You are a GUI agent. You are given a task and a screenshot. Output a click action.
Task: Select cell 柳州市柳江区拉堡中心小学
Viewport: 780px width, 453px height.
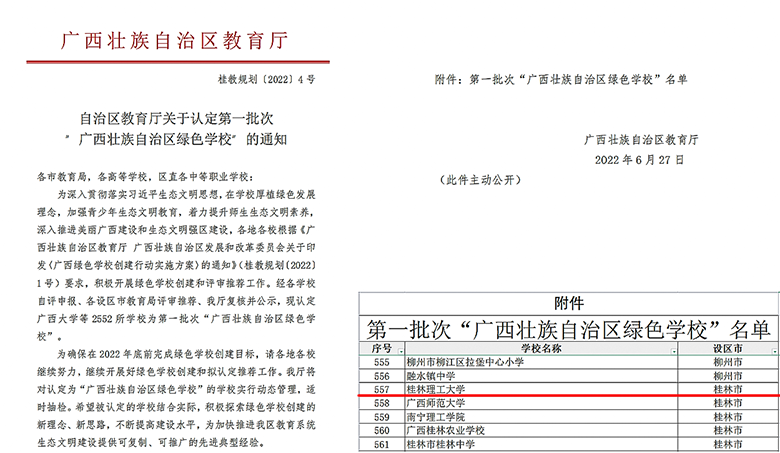pos(541,362)
